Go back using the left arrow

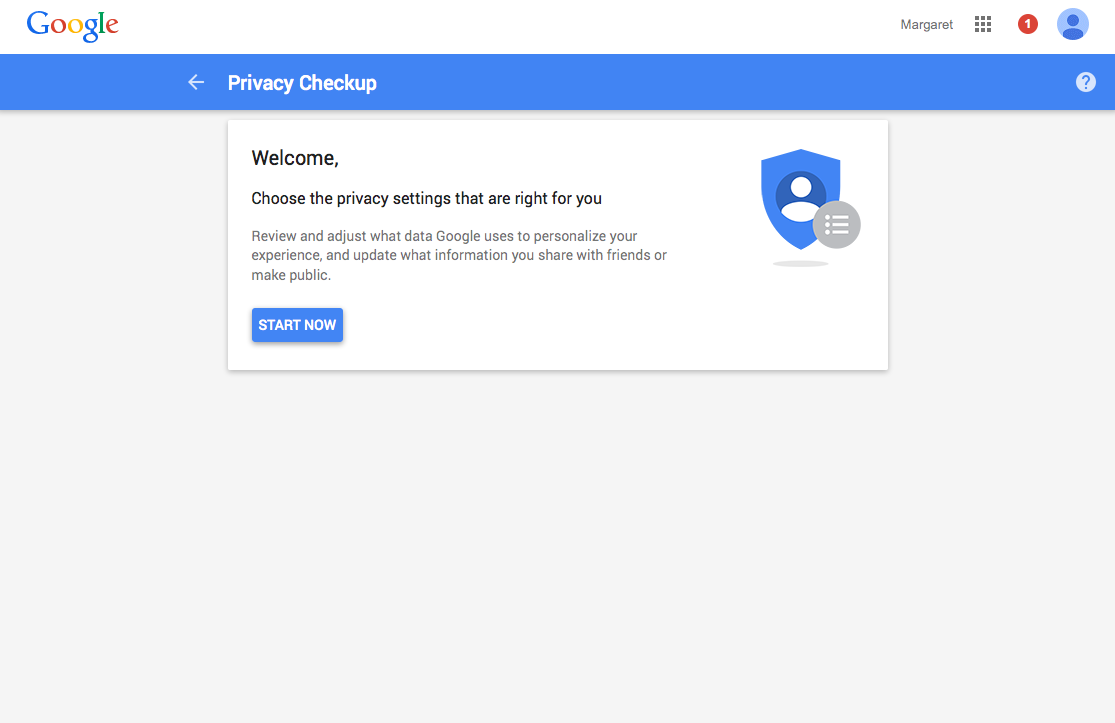196,82
